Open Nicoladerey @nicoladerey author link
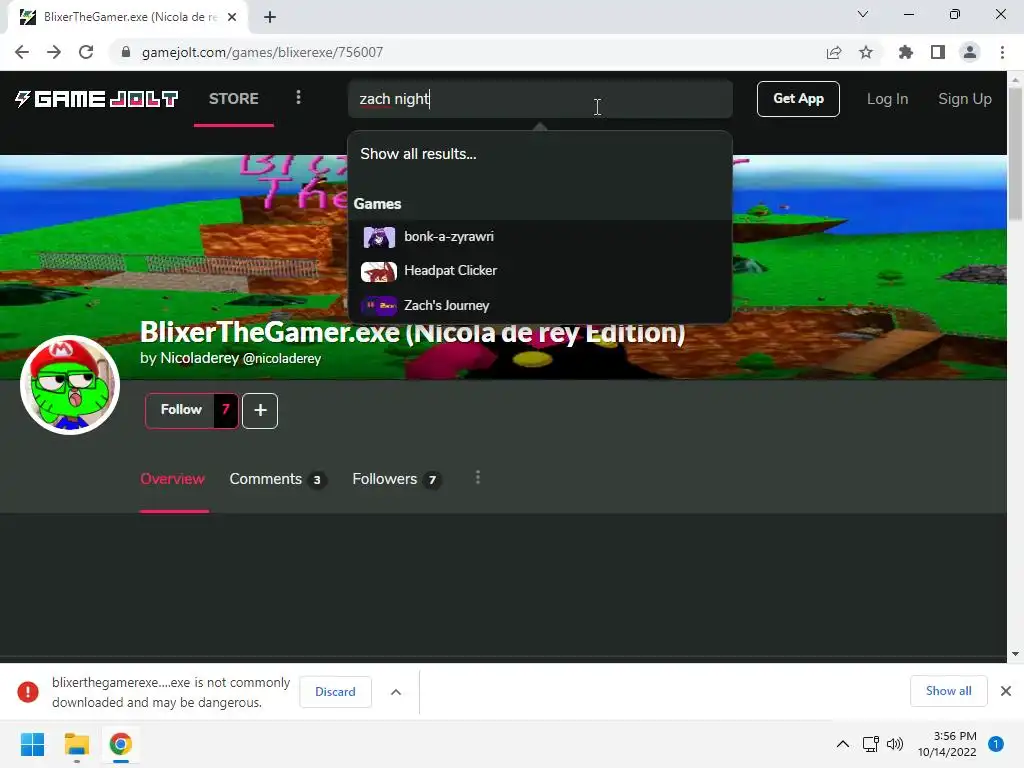Image resolution: width=1024 pixels, height=768 pixels. (x=240, y=359)
